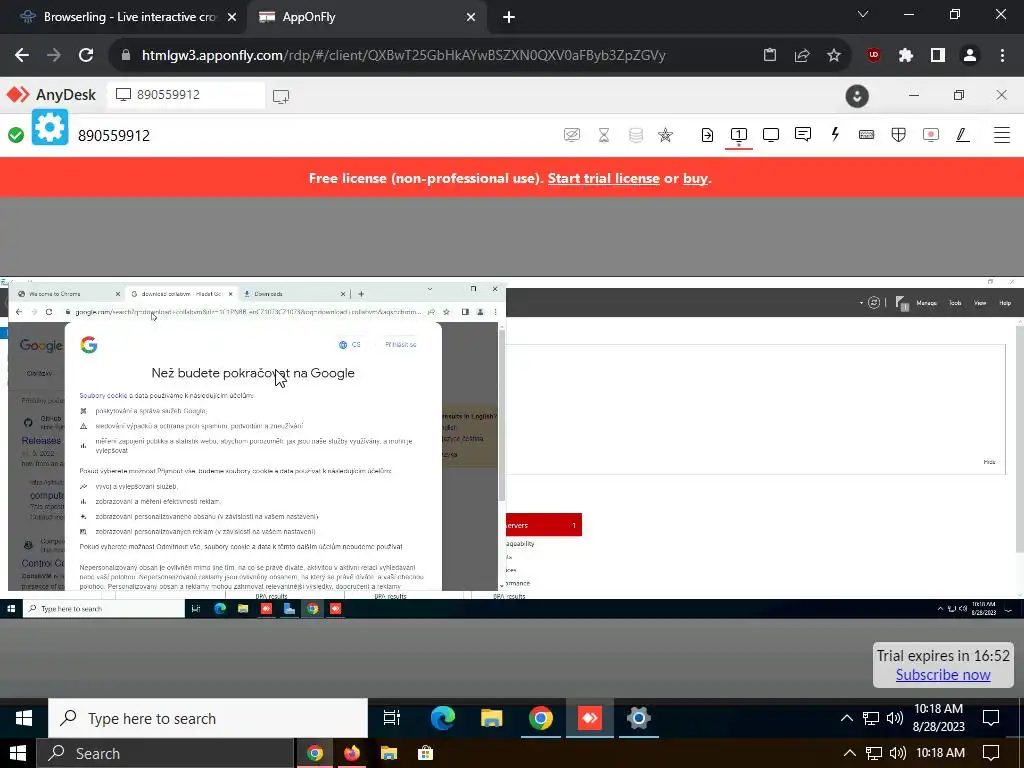The image size is (1024, 768).
Task: Click AnyDesk icon on the middle taskbar
Action: pyautogui.click(x=590, y=718)
